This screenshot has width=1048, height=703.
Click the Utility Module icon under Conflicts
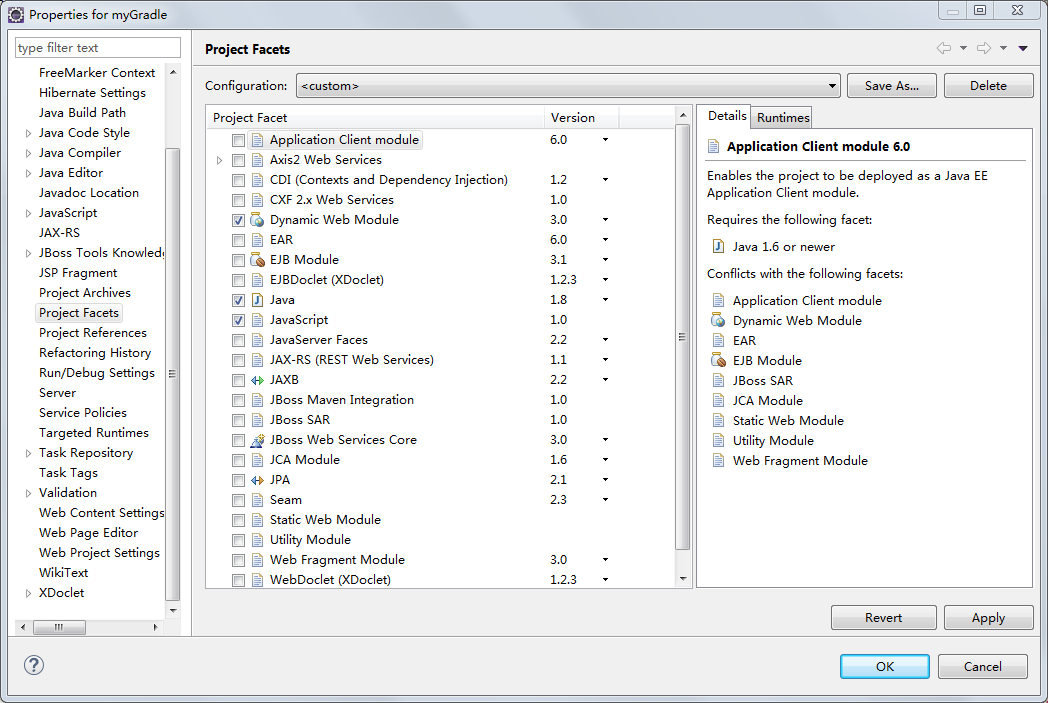(718, 441)
